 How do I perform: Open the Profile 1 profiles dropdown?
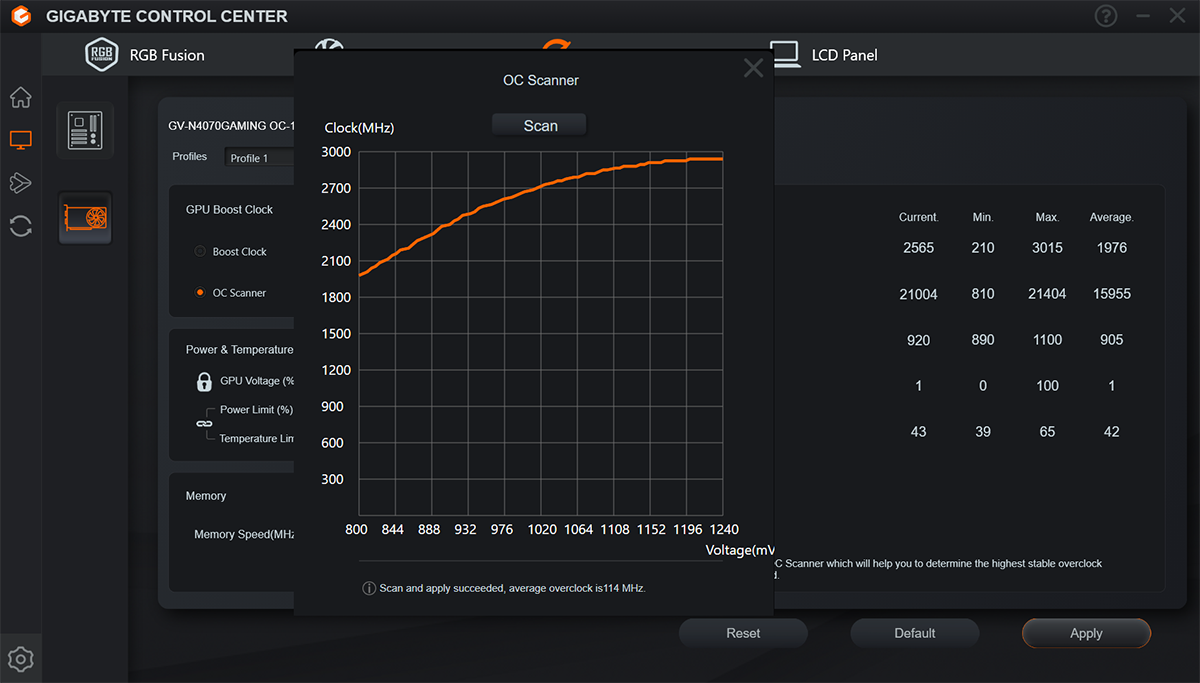tap(260, 158)
